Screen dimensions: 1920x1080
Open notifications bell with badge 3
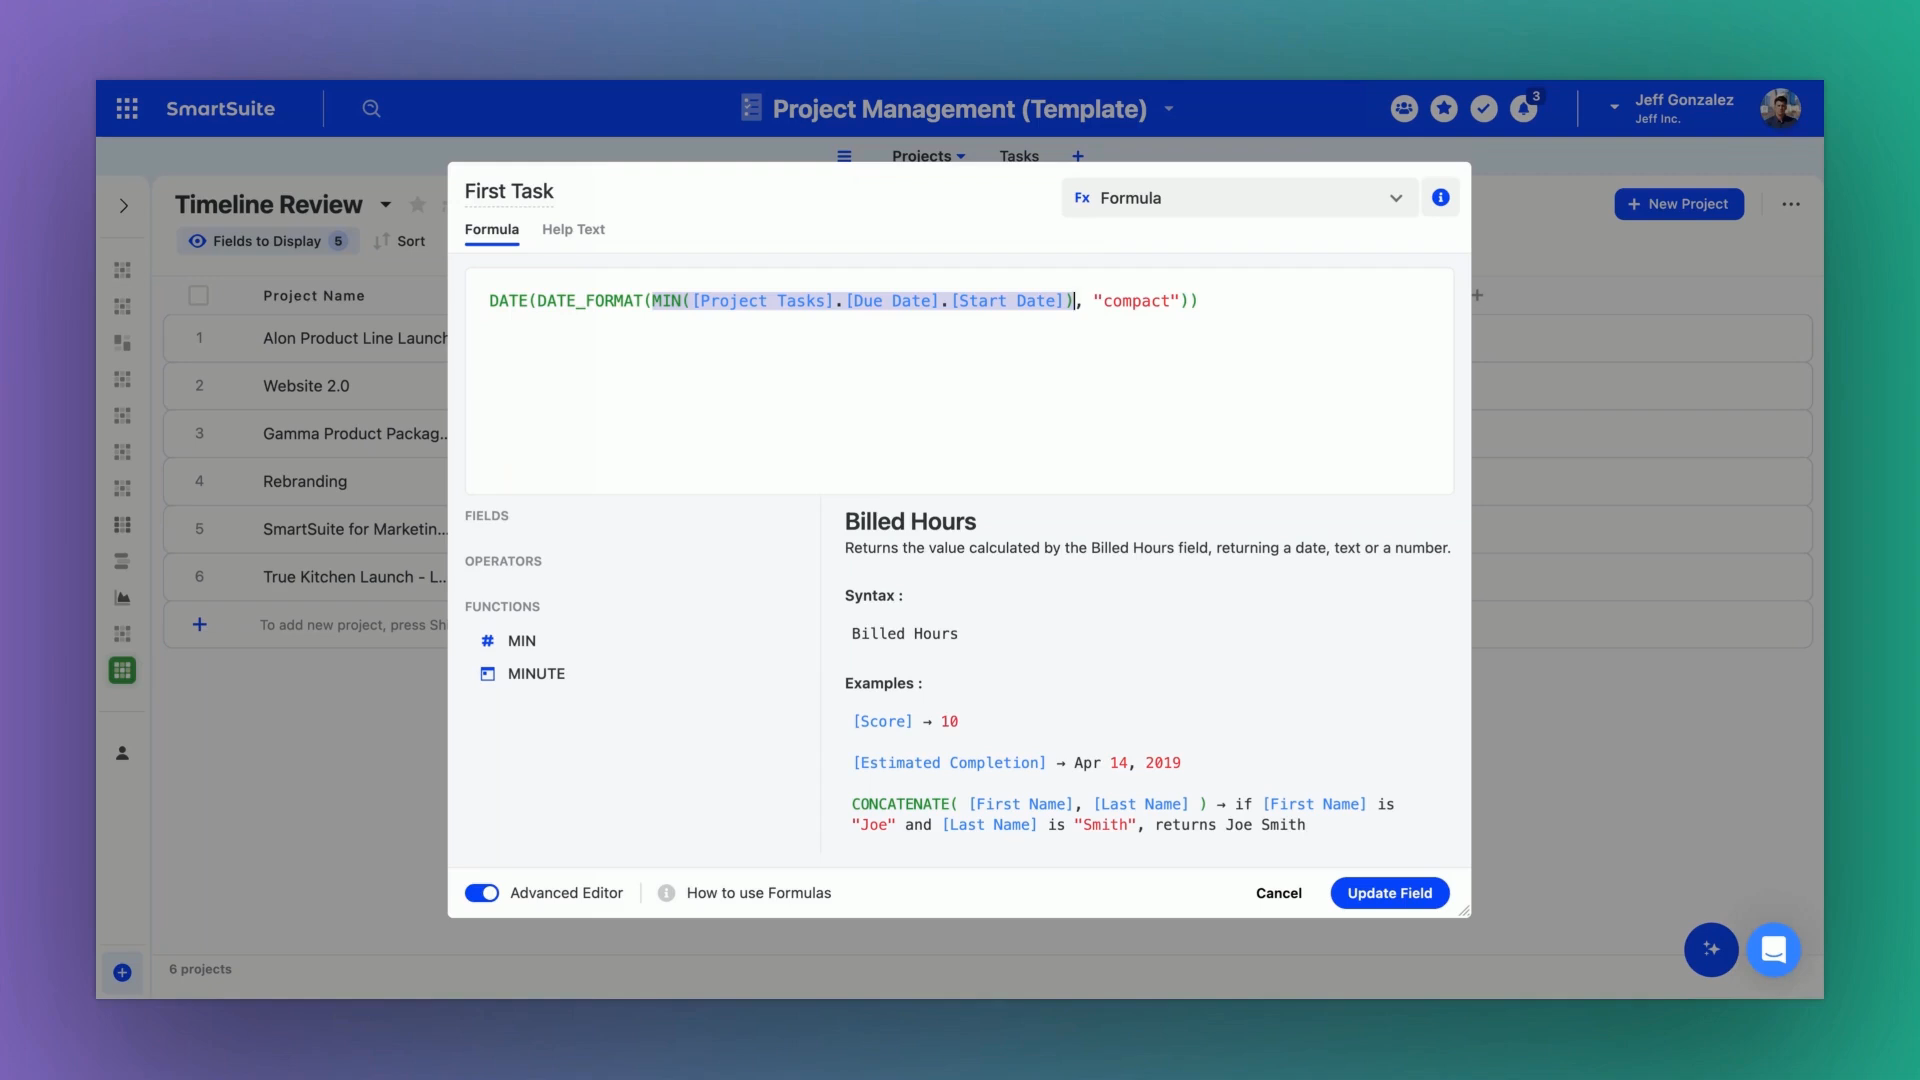tap(1525, 107)
